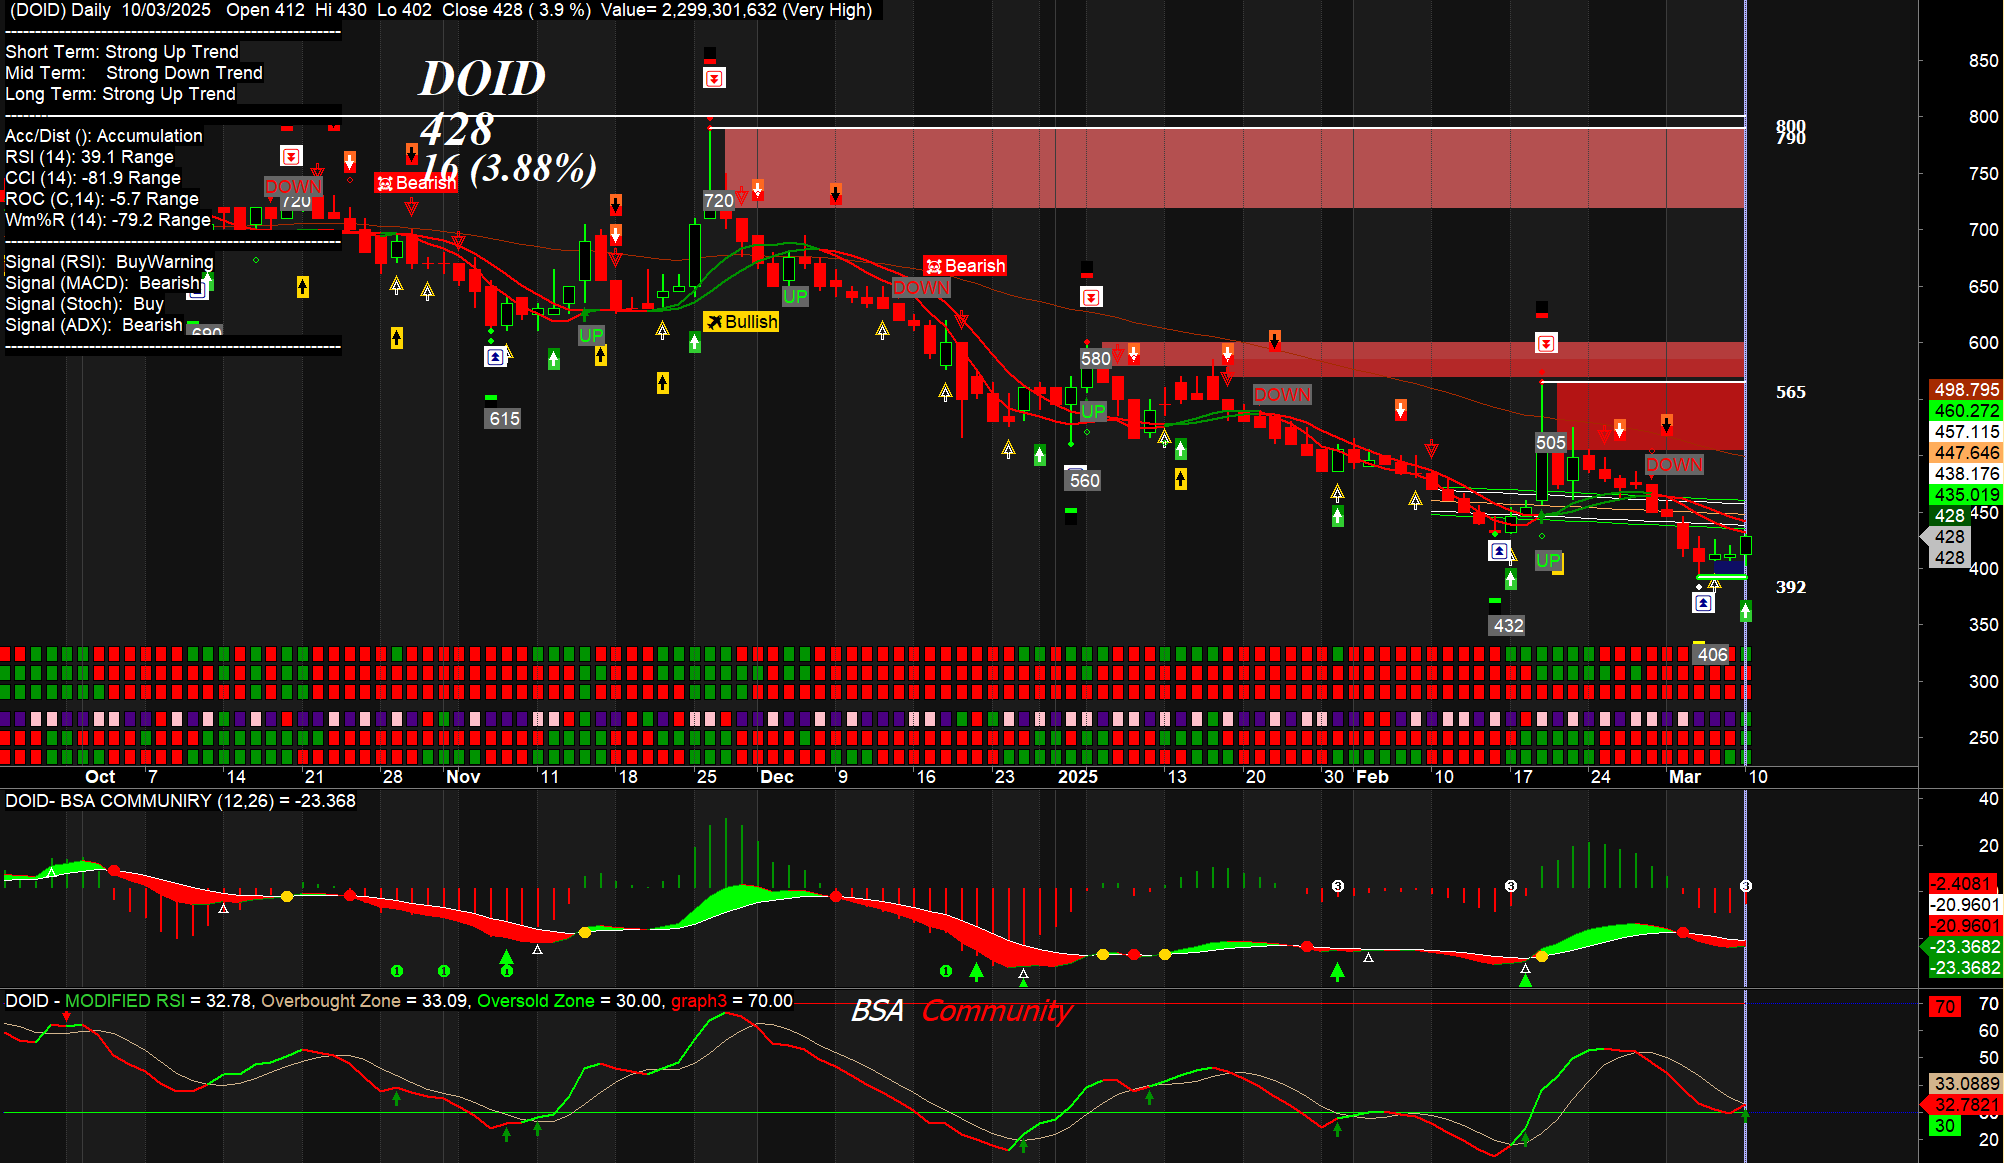Click double-down arrow icon above the 580 label
The width and height of the screenshot is (2004, 1163).
1091,297
